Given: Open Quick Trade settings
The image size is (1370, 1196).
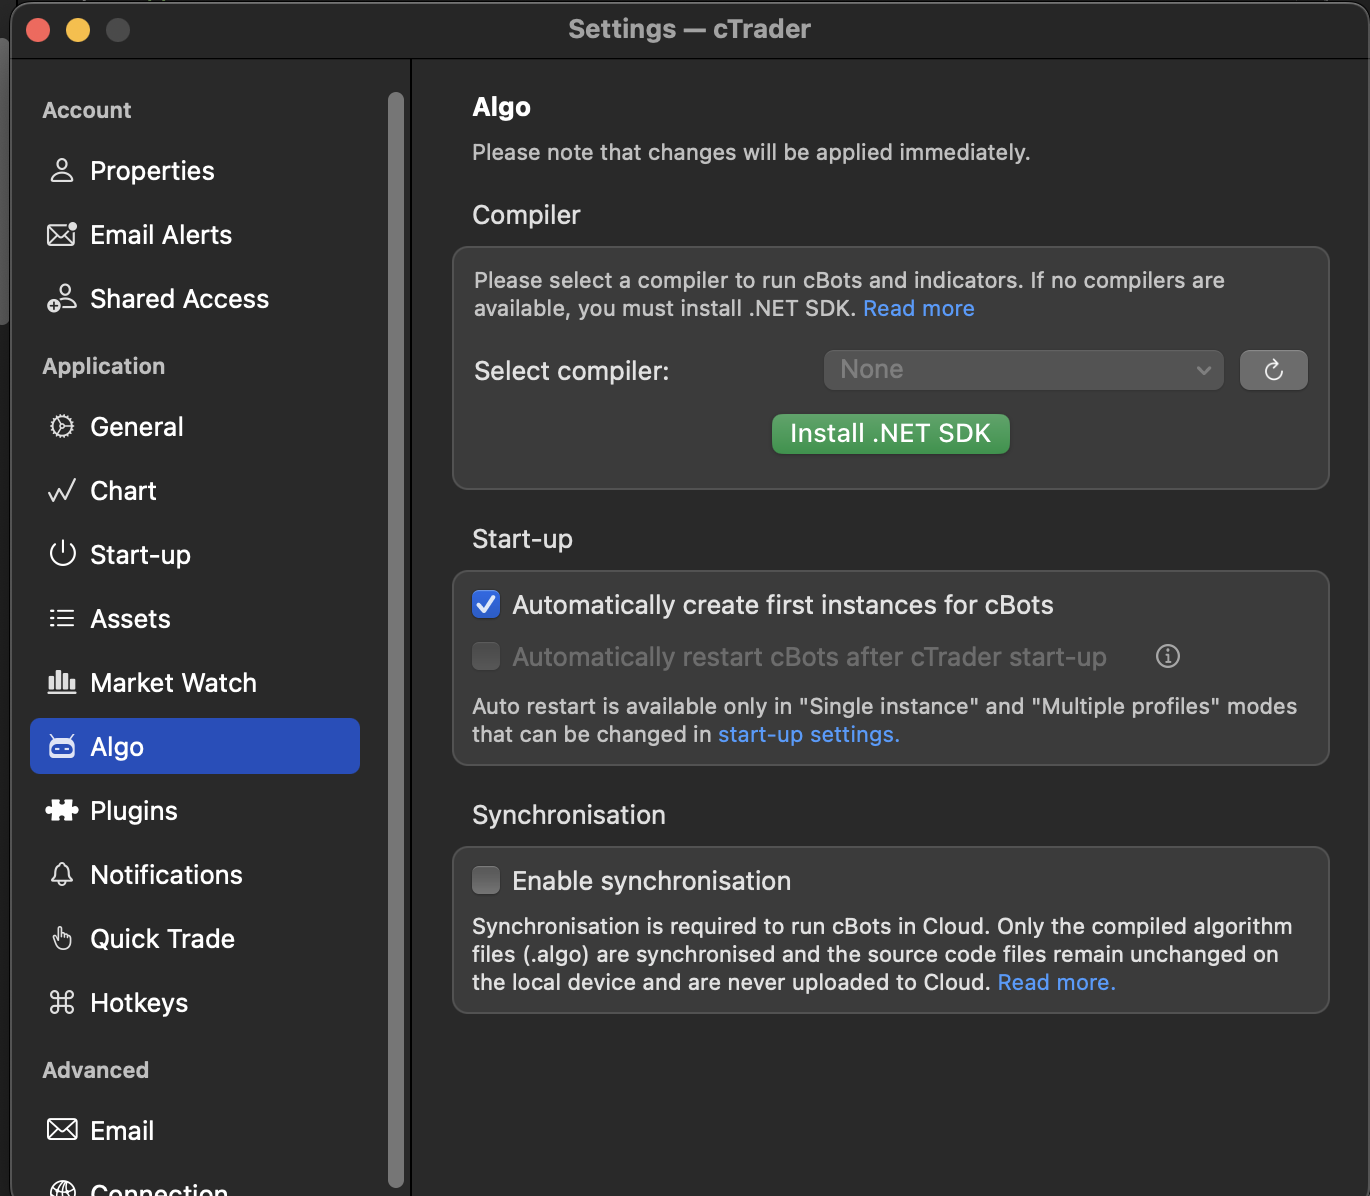Looking at the screenshot, I should tap(195, 939).
